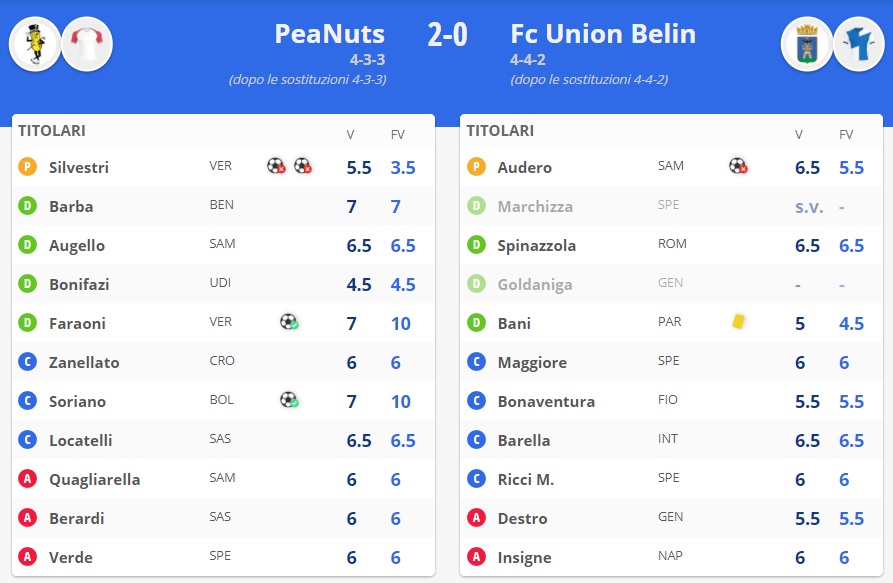Click Audero's goal conceded ball icon
The width and height of the screenshot is (893, 583).
[x=738, y=166]
